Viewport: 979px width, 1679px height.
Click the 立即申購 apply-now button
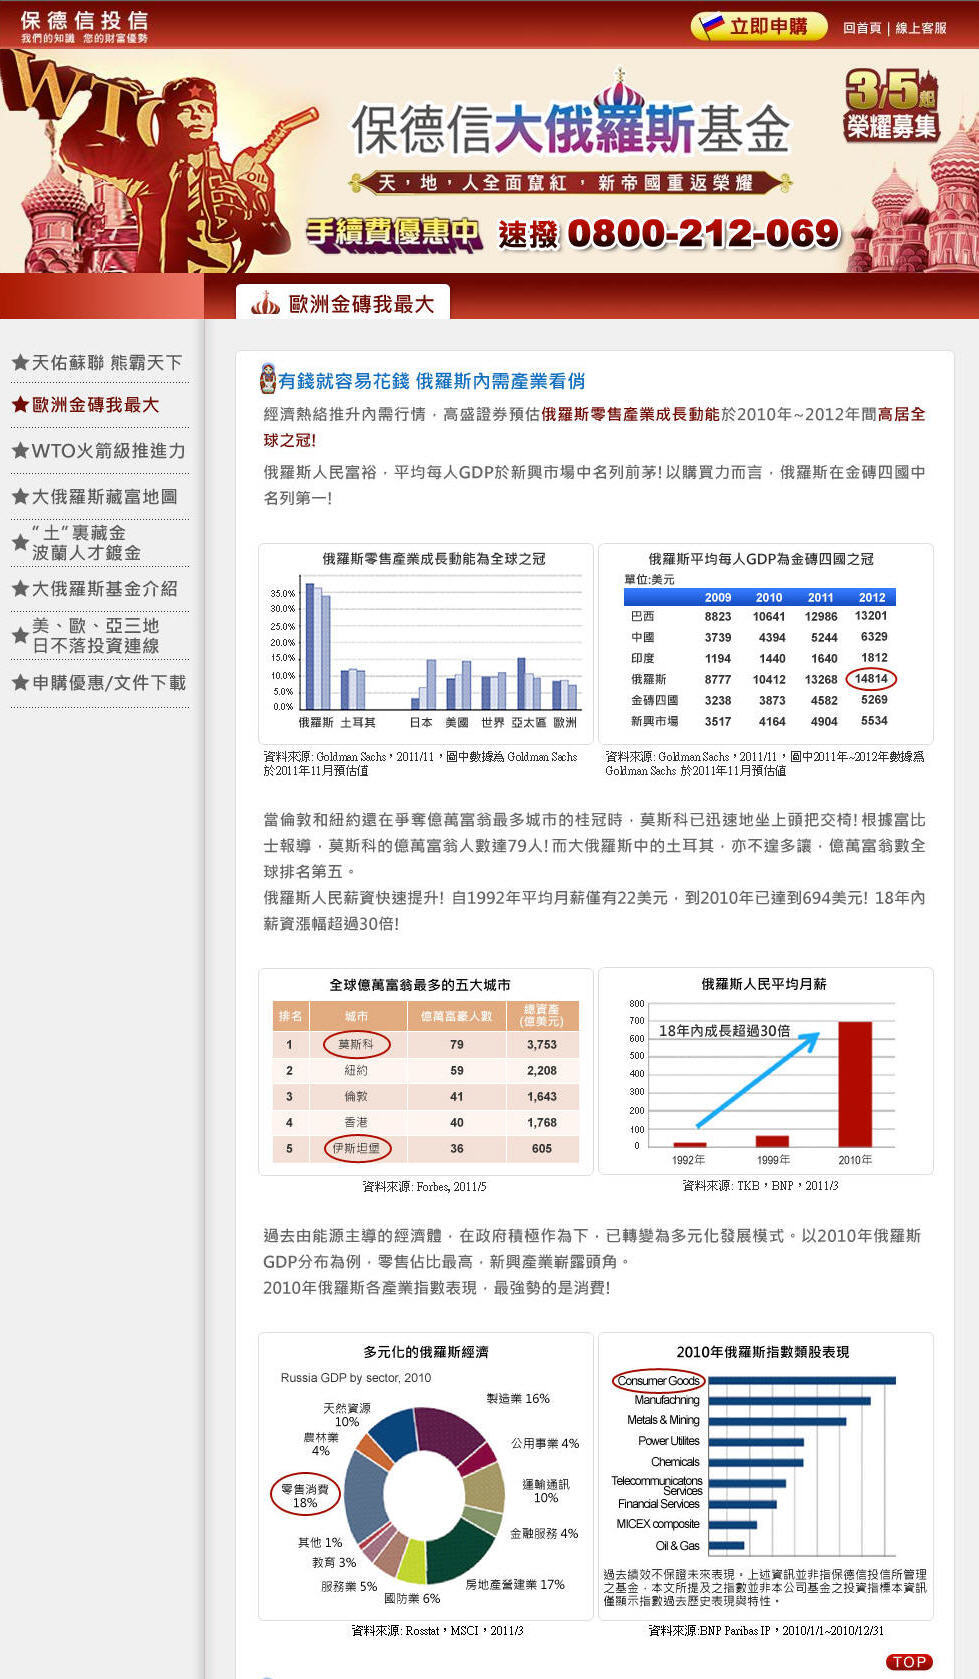pyautogui.click(x=759, y=26)
